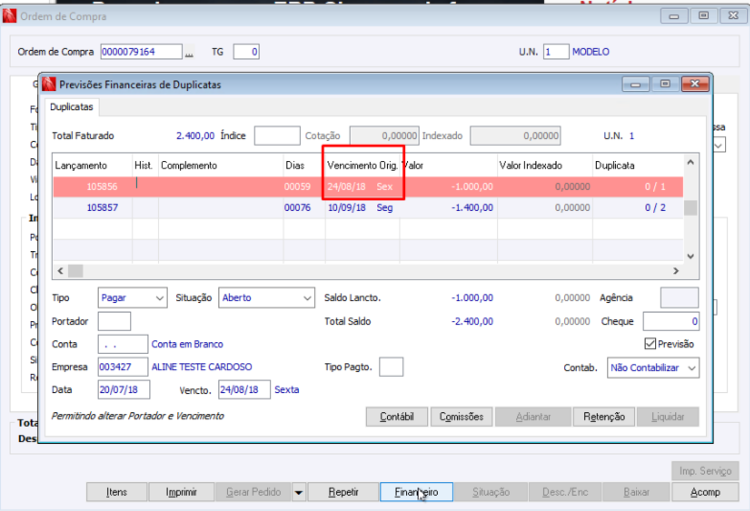Click the 10/09/18 due date cell

click(x=363, y=208)
